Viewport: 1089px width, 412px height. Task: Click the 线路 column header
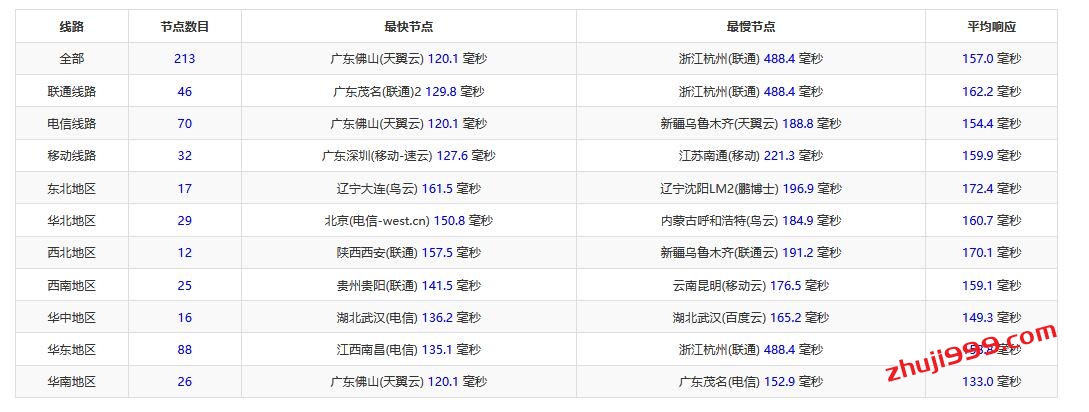tap(72, 27)
